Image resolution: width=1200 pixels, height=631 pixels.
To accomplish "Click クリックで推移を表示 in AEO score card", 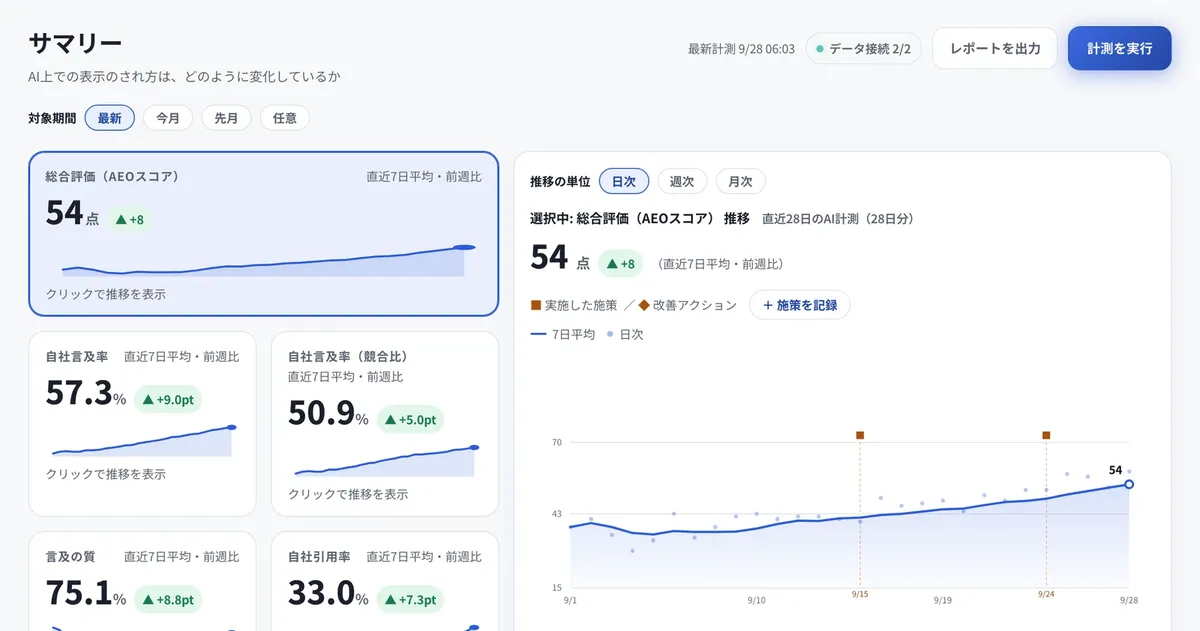I will click(106, 294).
